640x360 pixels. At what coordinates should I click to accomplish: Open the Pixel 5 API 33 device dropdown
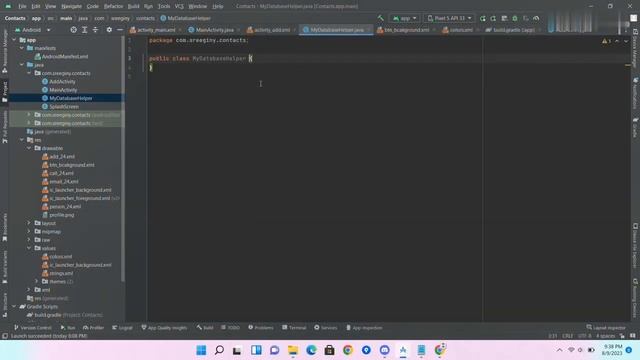point(449,18)
